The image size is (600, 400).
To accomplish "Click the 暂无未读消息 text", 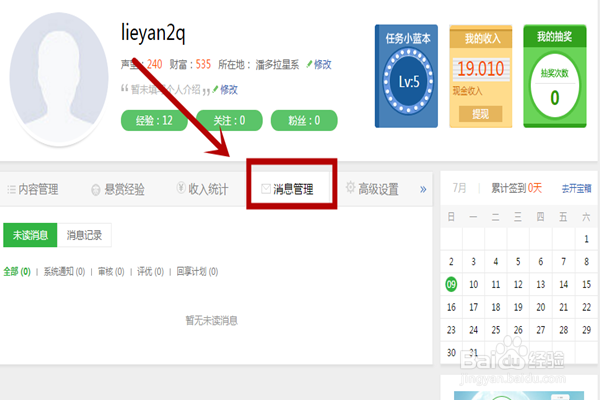I will (212, 320).
